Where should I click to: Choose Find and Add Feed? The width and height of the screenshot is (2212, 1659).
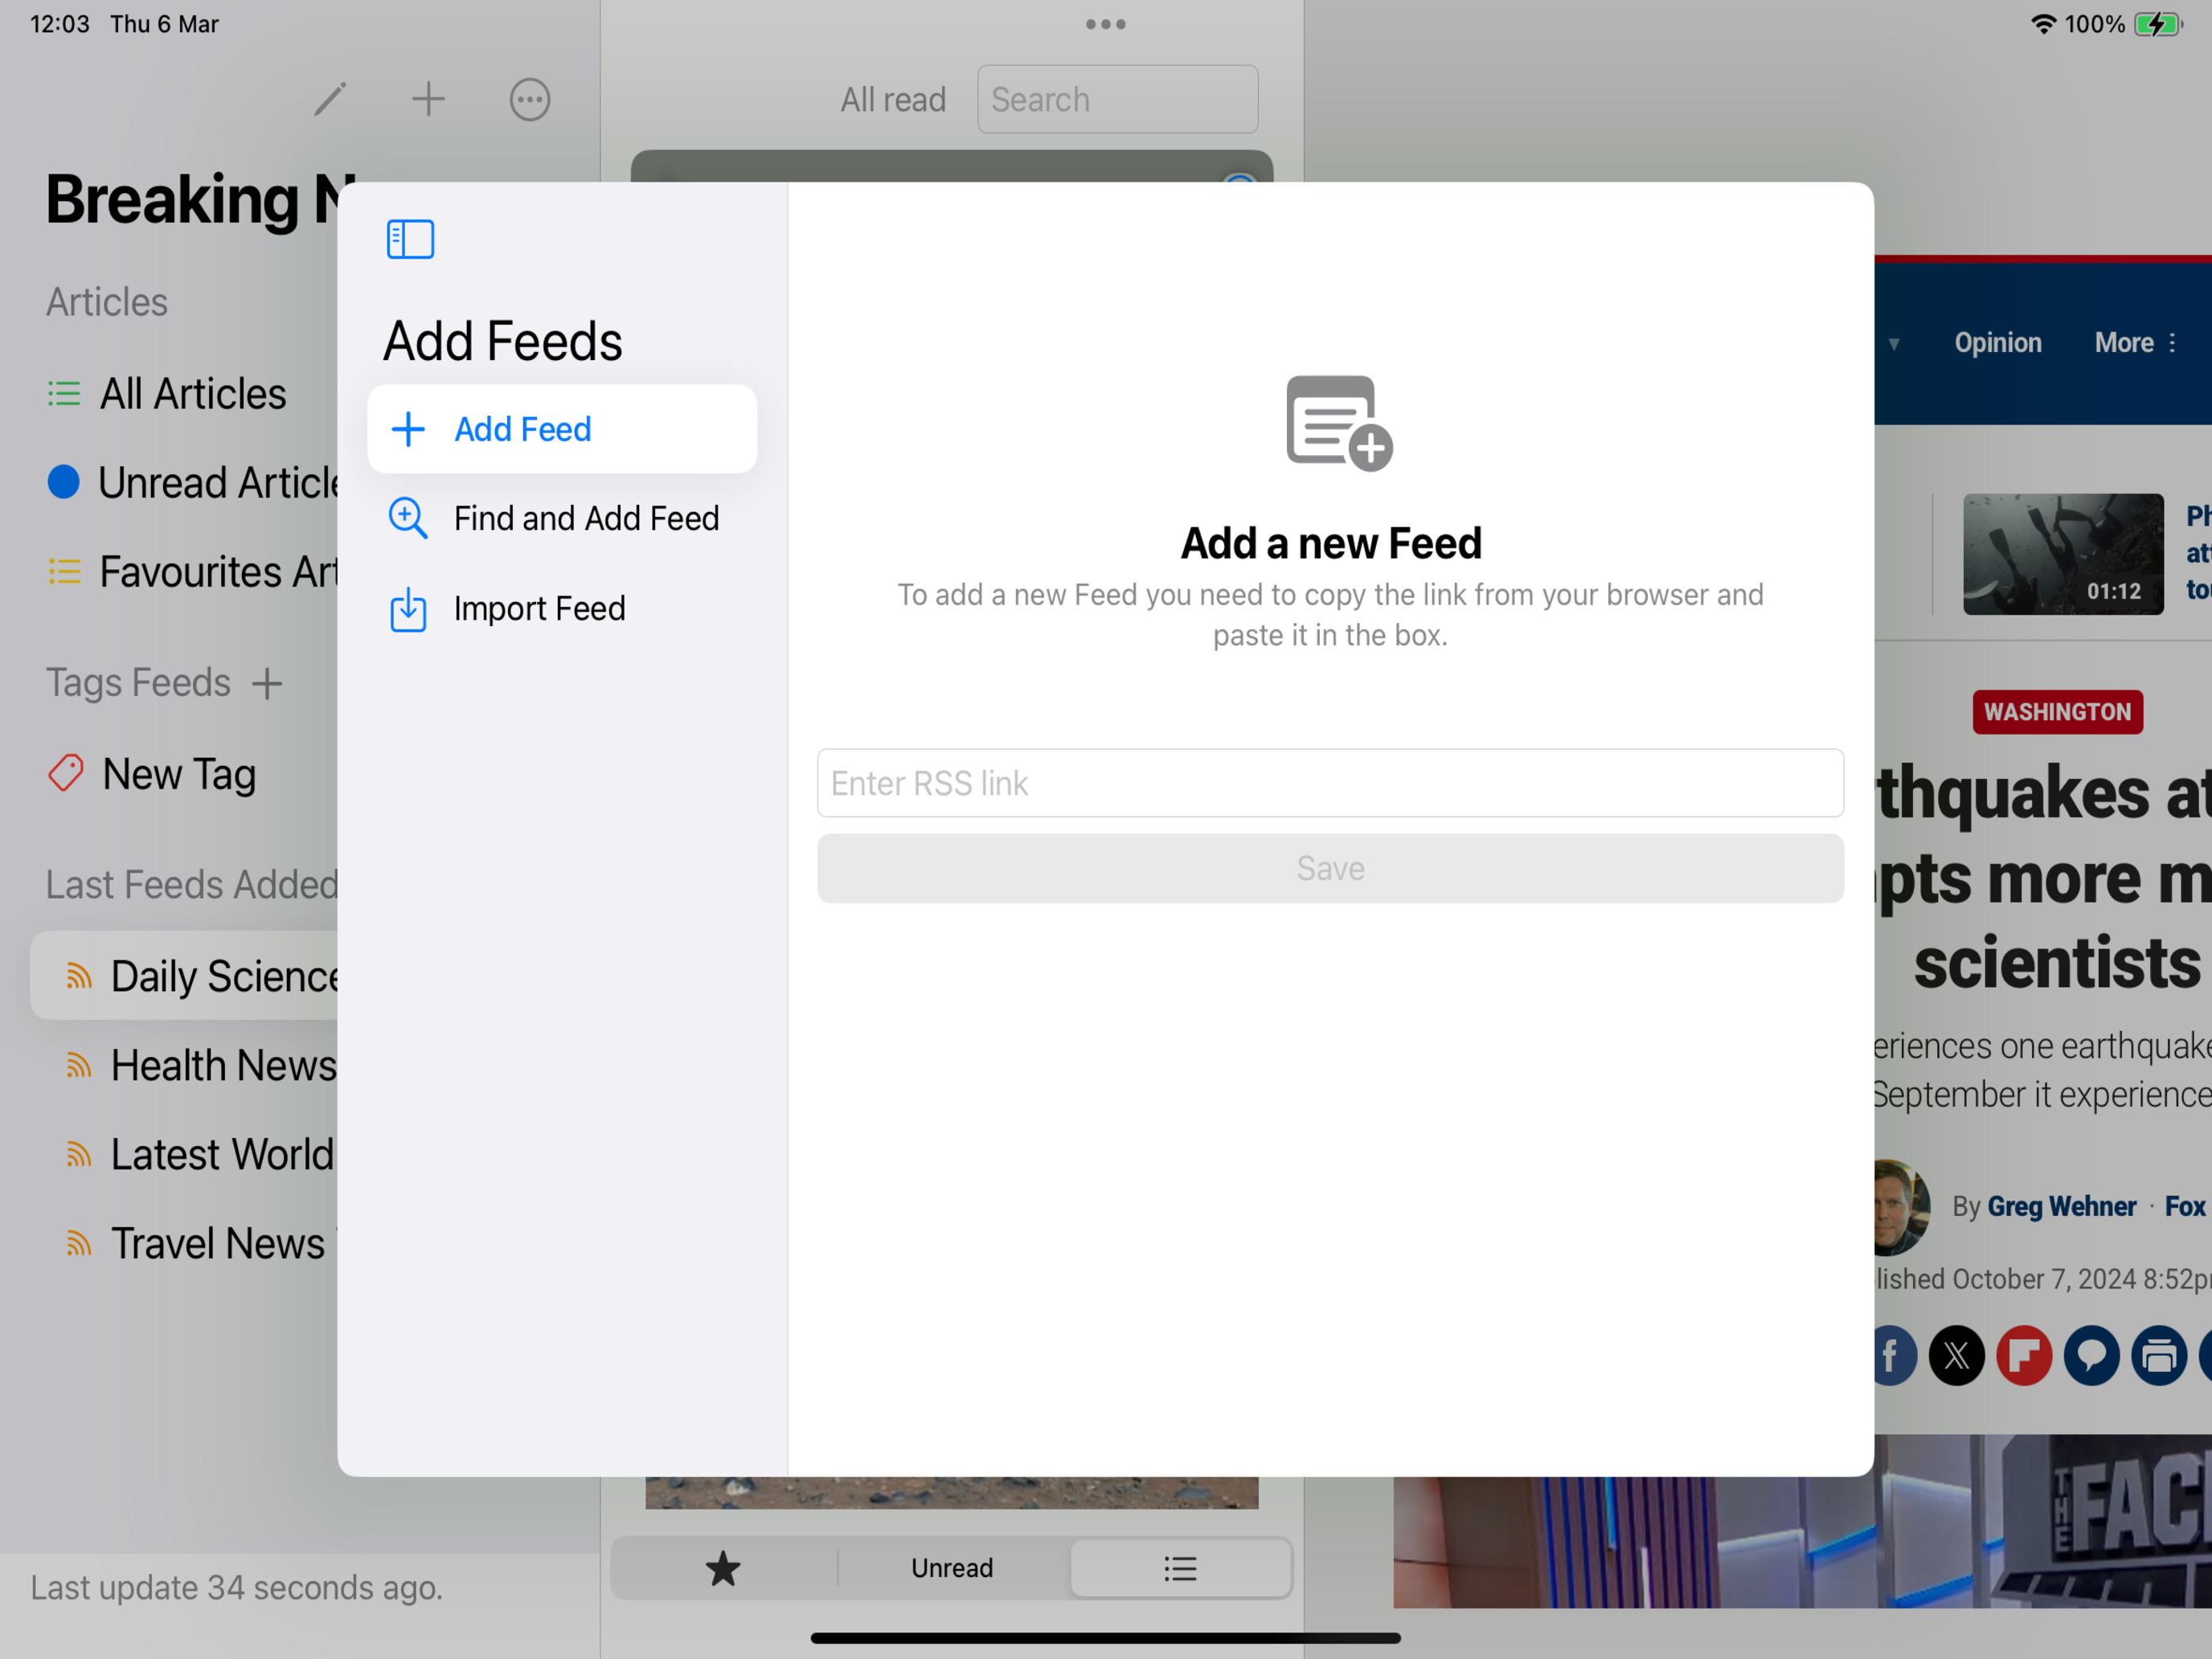[x=562, y=518]
